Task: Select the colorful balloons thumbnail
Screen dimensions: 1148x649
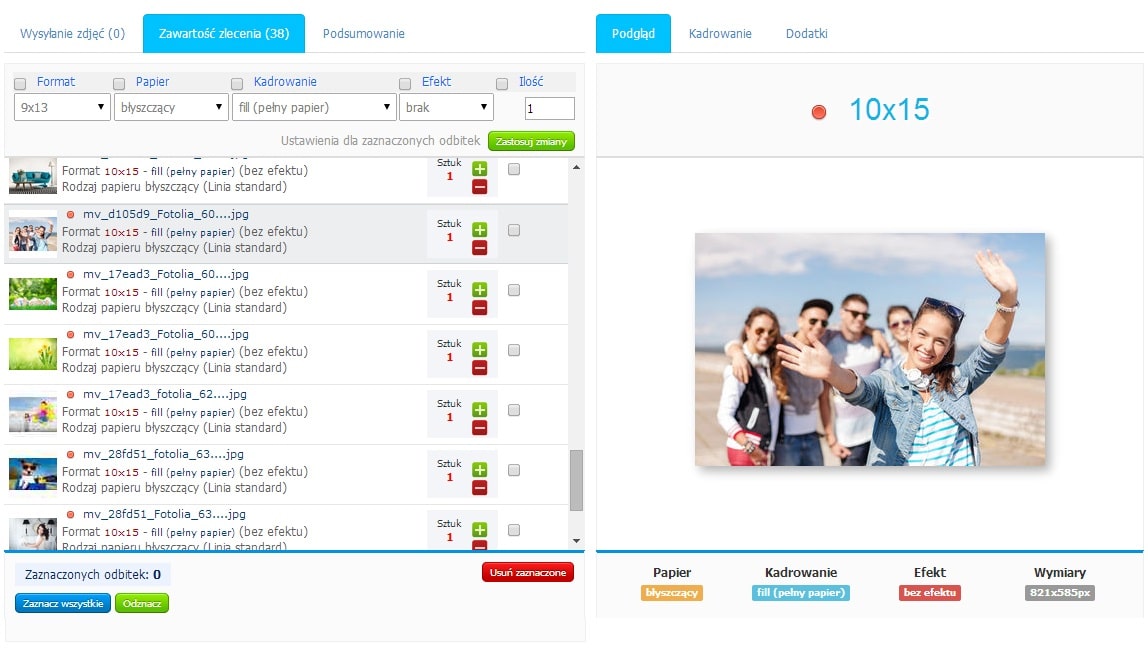Action: tap(32, 414)
